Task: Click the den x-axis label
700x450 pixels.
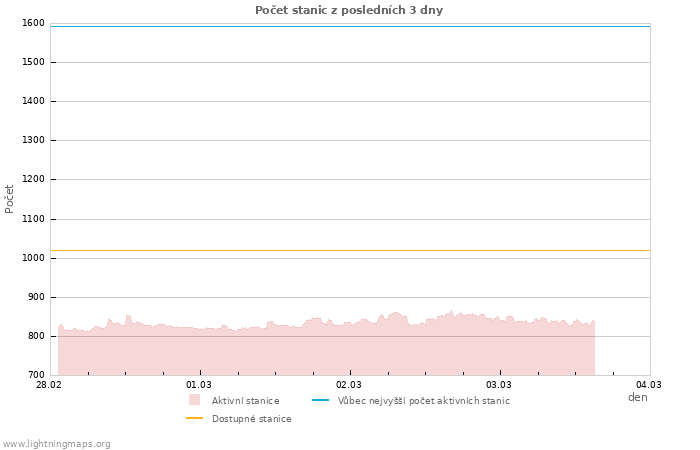Action: click(637, 397)
